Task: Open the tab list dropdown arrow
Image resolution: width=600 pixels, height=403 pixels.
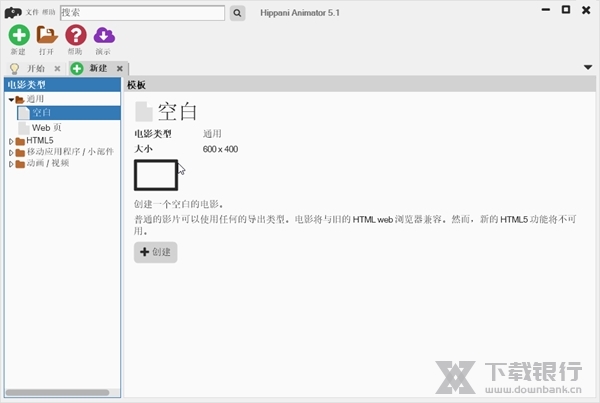Action: (x=588, y=67)
